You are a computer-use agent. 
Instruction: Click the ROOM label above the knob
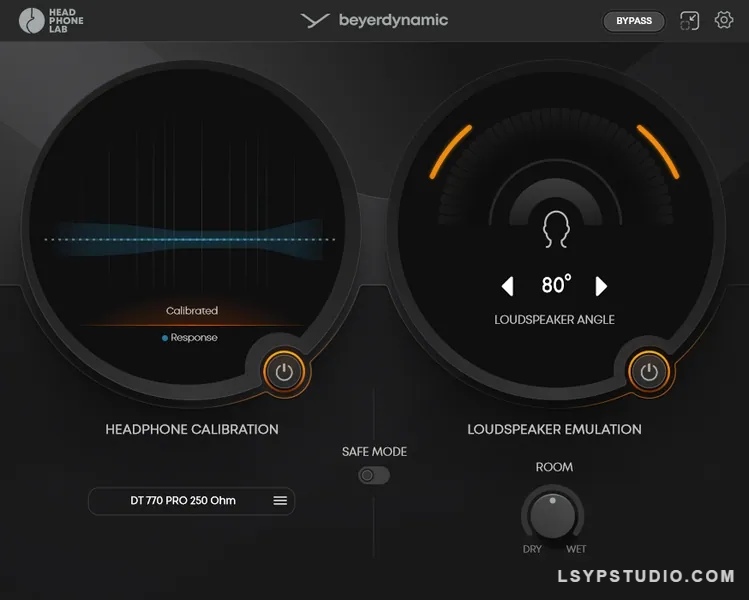[554, 467]
